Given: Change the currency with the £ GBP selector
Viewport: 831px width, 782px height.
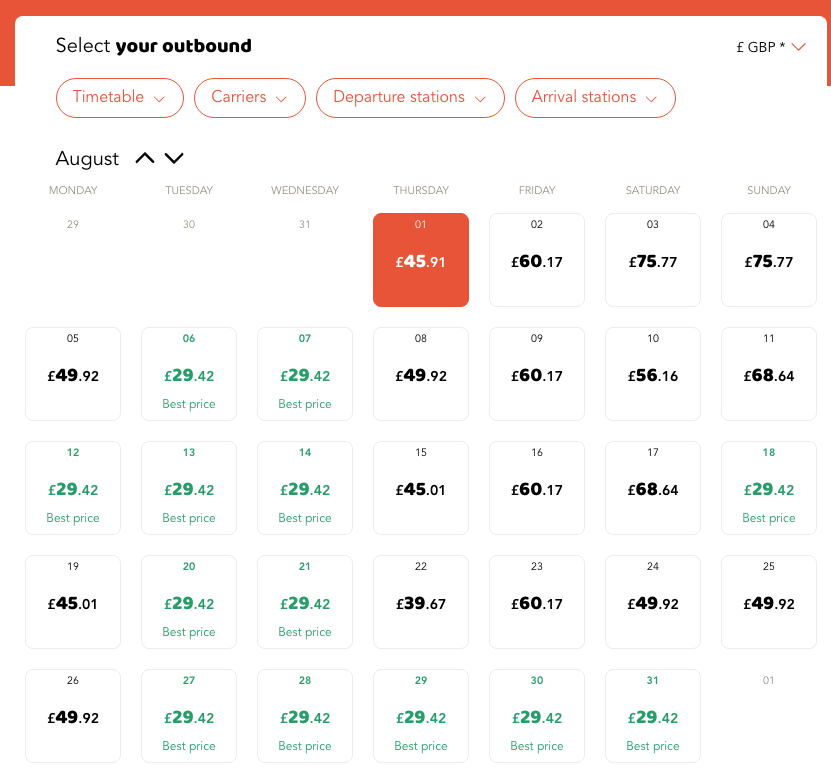Looking at the screenshot, I should tap(770, 46).
